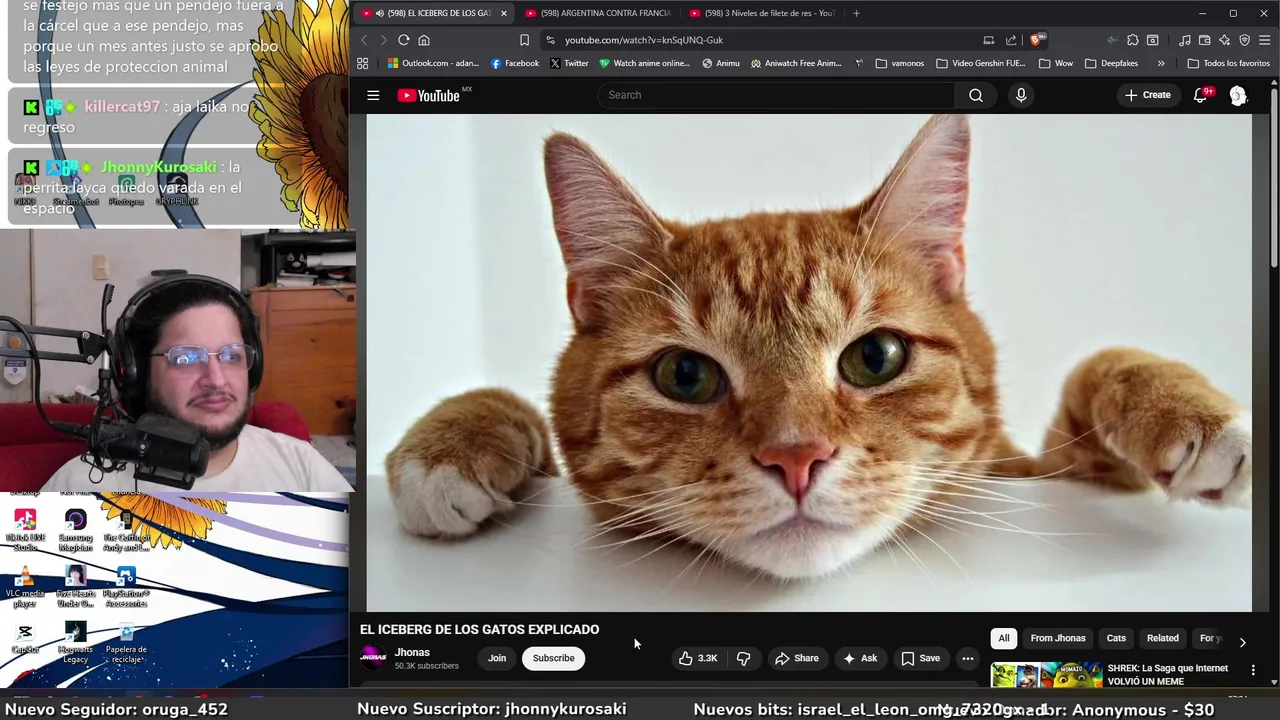
Task: Click the search magnifier button
Action: (x=976, y=95)
